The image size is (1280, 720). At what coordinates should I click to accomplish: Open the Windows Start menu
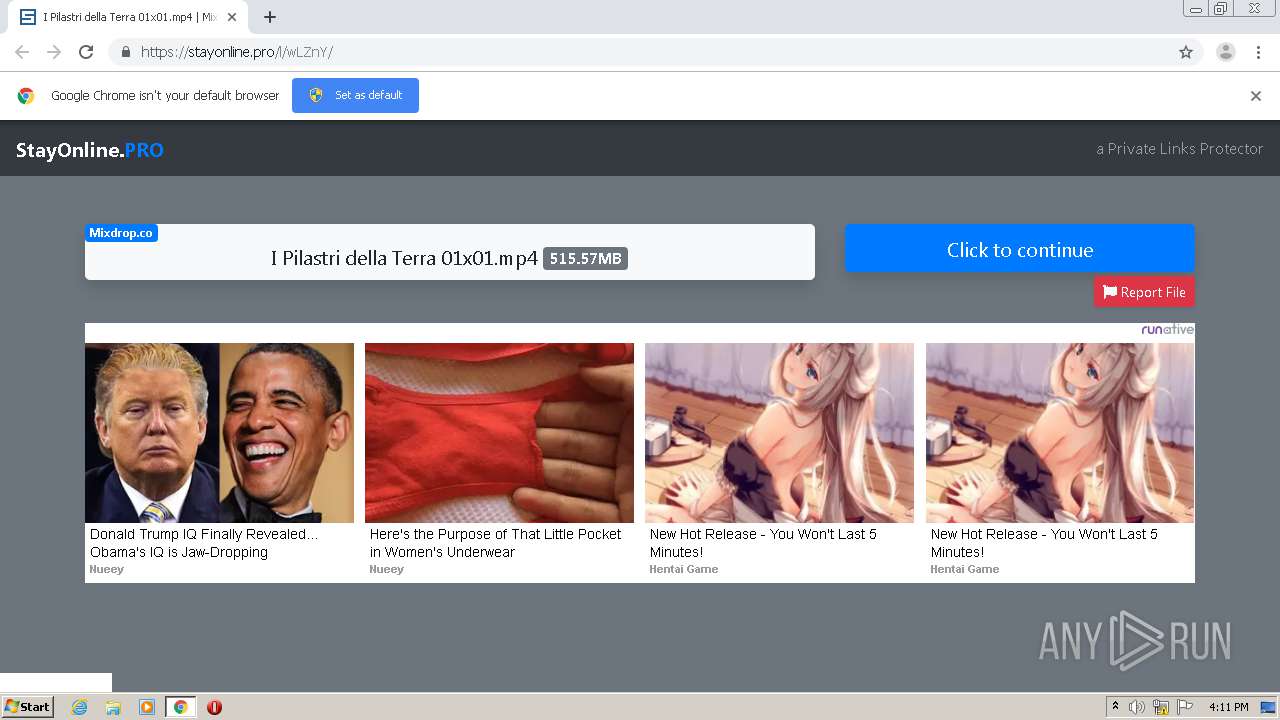[28, 707]
